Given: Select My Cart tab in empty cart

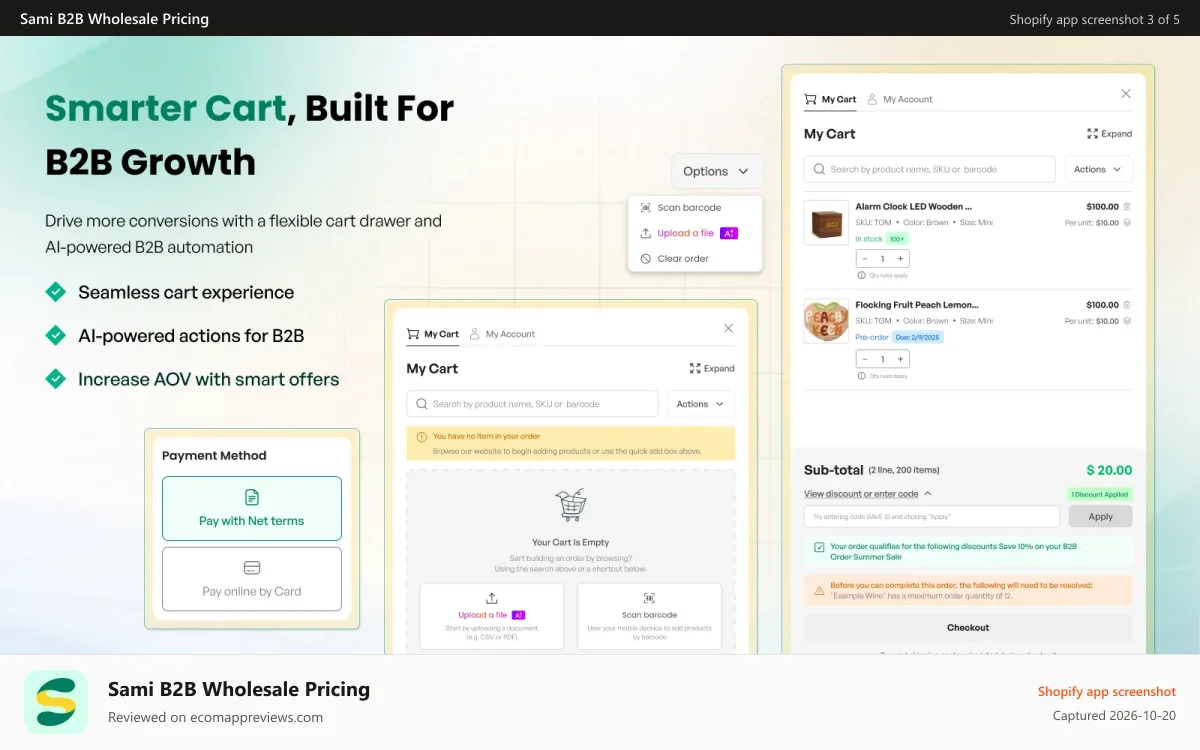Looking at the screenshot, I should pyautogui.click(x=433, y=334).
